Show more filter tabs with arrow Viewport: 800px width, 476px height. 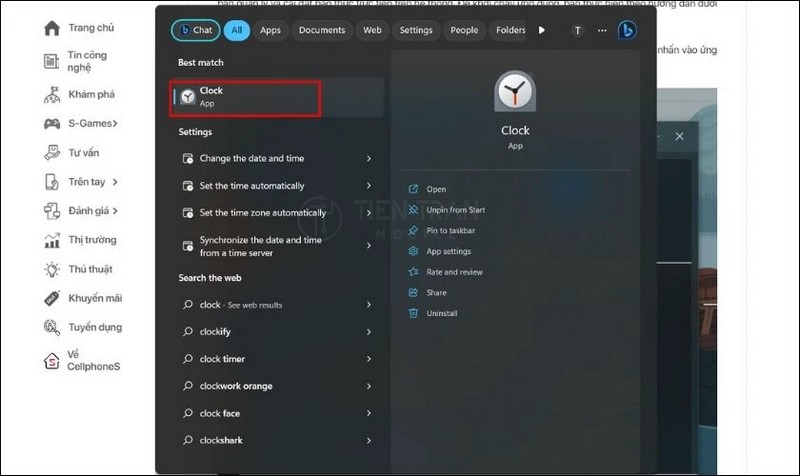click(x=542, y=31)
